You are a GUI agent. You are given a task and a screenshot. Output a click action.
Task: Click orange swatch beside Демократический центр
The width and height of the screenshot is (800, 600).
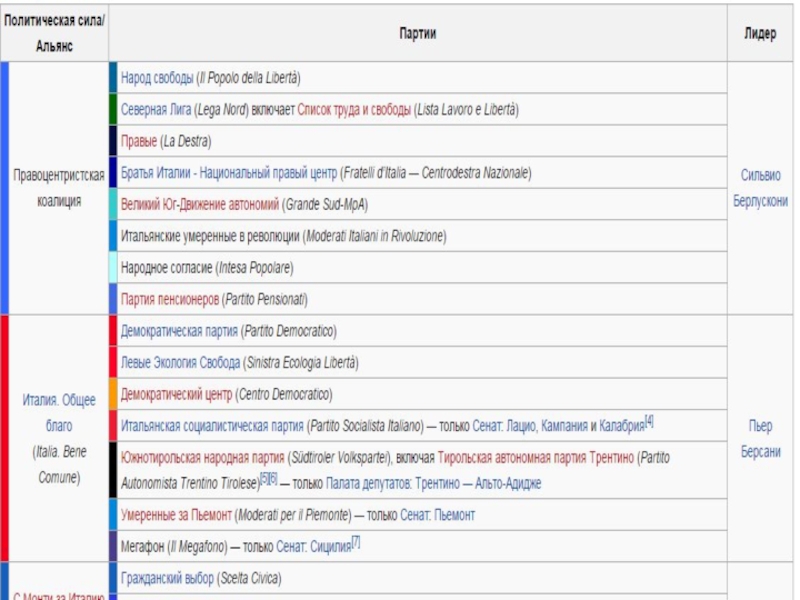click(113, 394)
